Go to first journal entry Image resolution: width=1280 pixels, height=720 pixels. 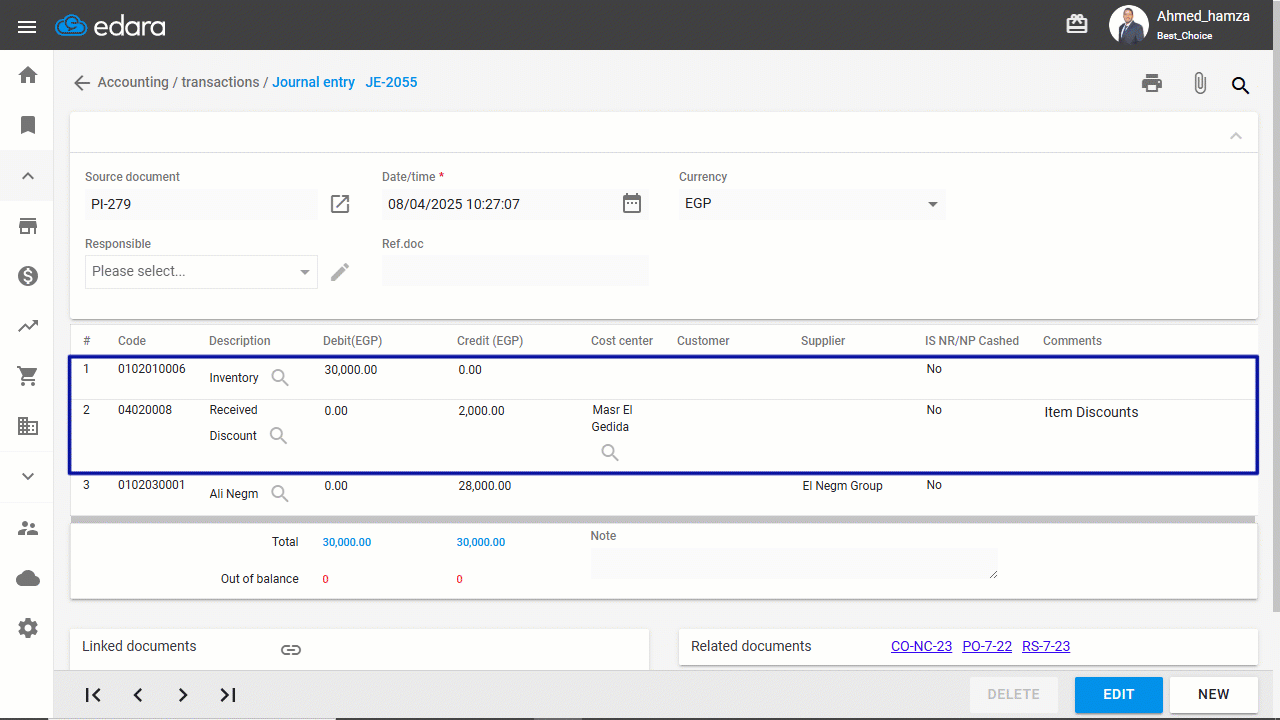[x=93, y=695]
